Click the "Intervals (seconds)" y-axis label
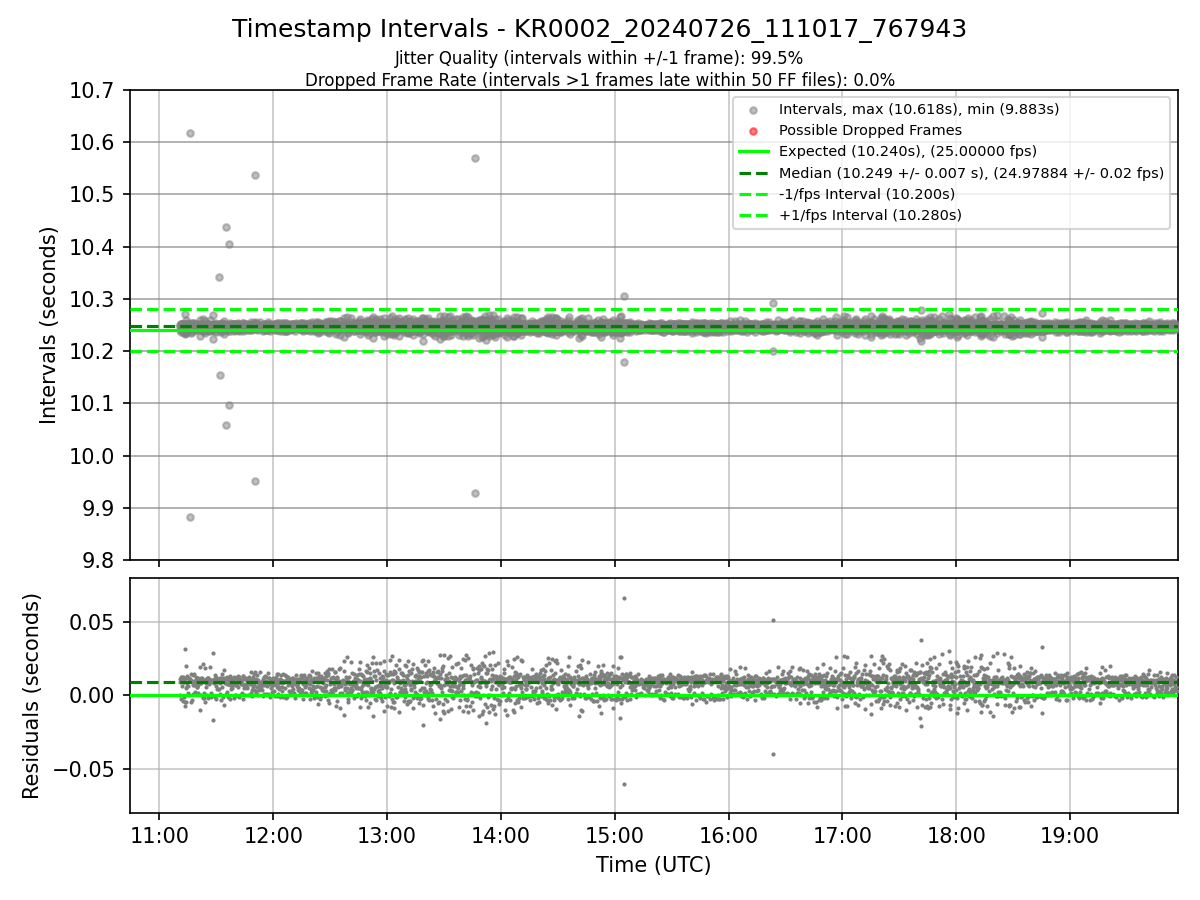Viewport: 1200px width, 900px height. click(x=49, y=325)
